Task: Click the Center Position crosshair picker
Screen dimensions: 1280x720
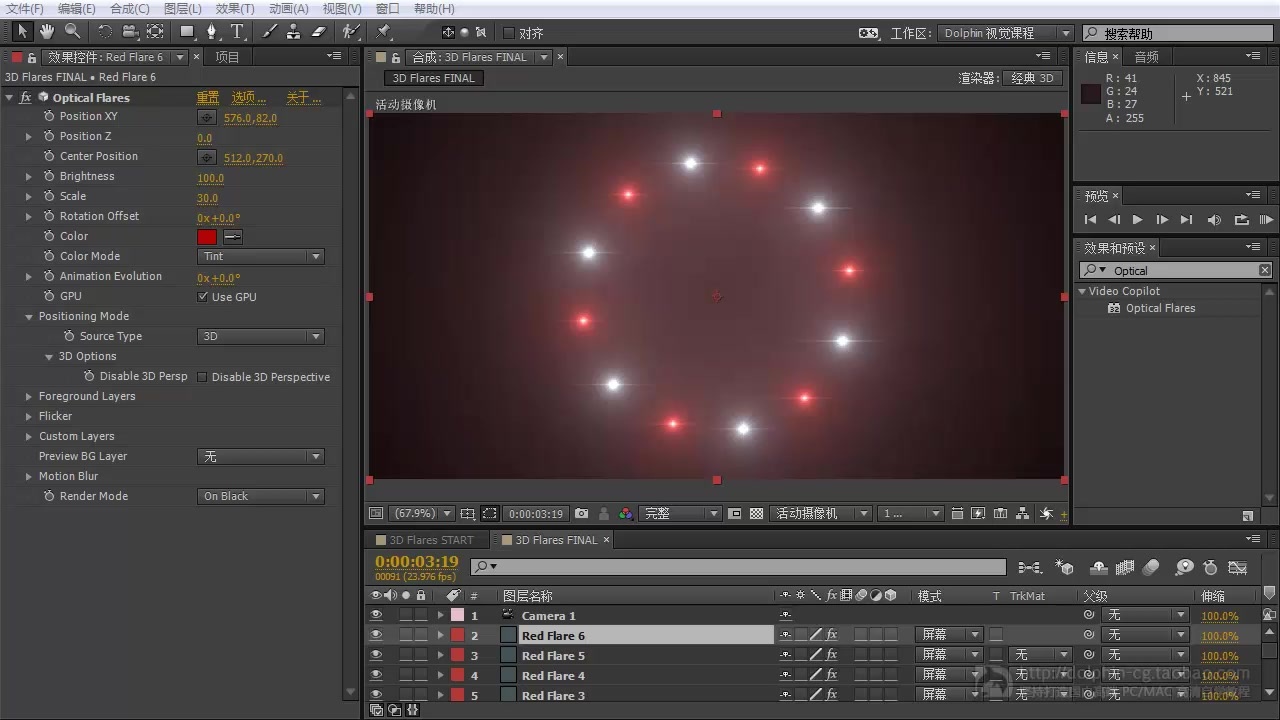Action: 207,157
